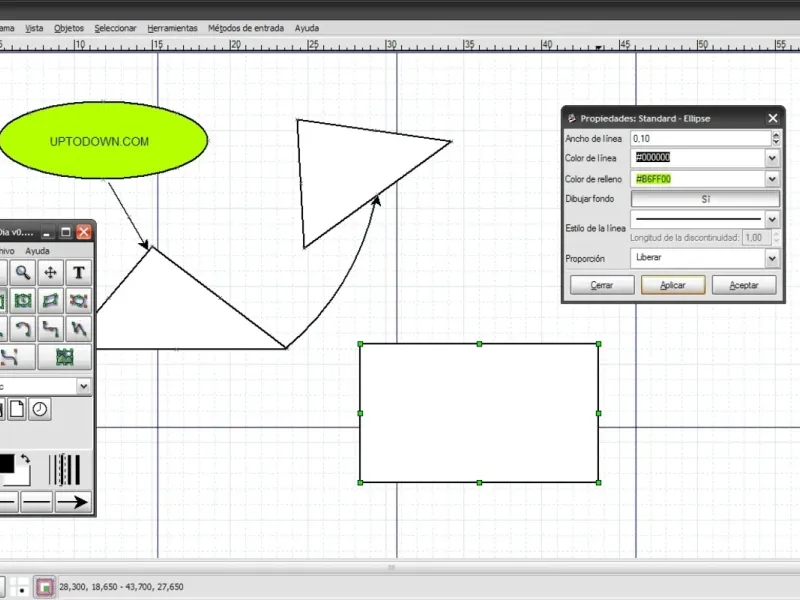
Task: Choose the middle line style button
Action: (x=36, y=502)
